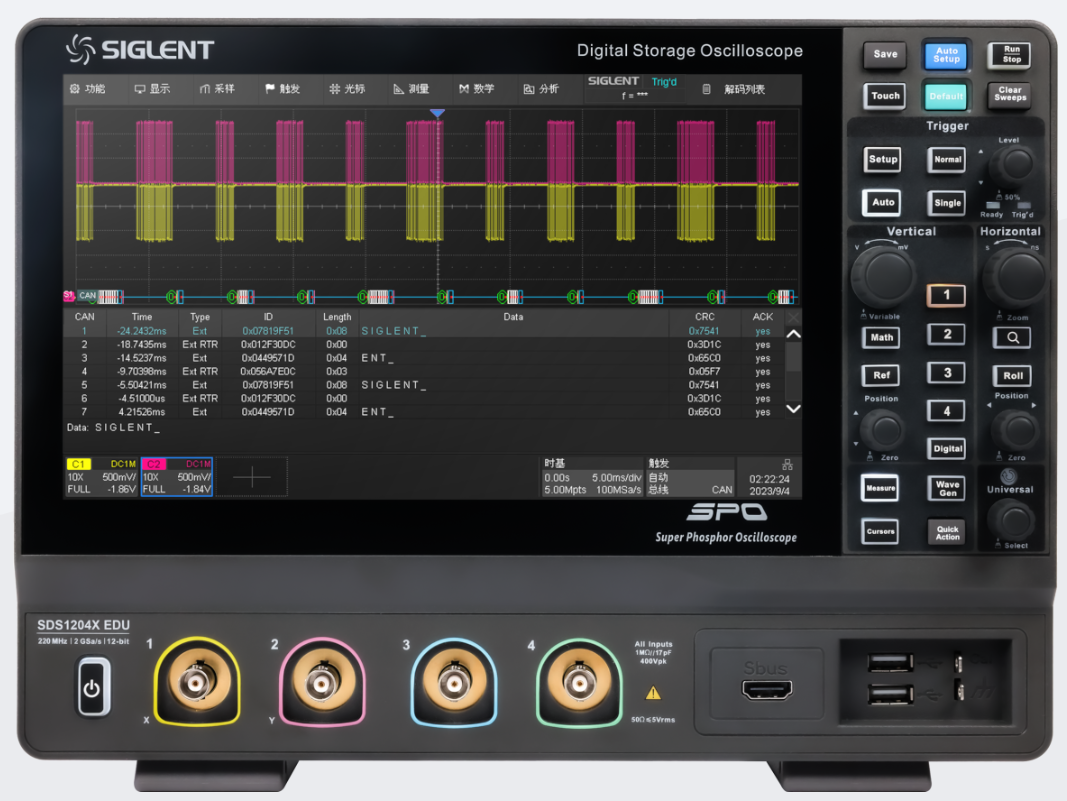Select decode row with time -5.50421ms
Screen dimensions: 1067x801
pos(425,385)
